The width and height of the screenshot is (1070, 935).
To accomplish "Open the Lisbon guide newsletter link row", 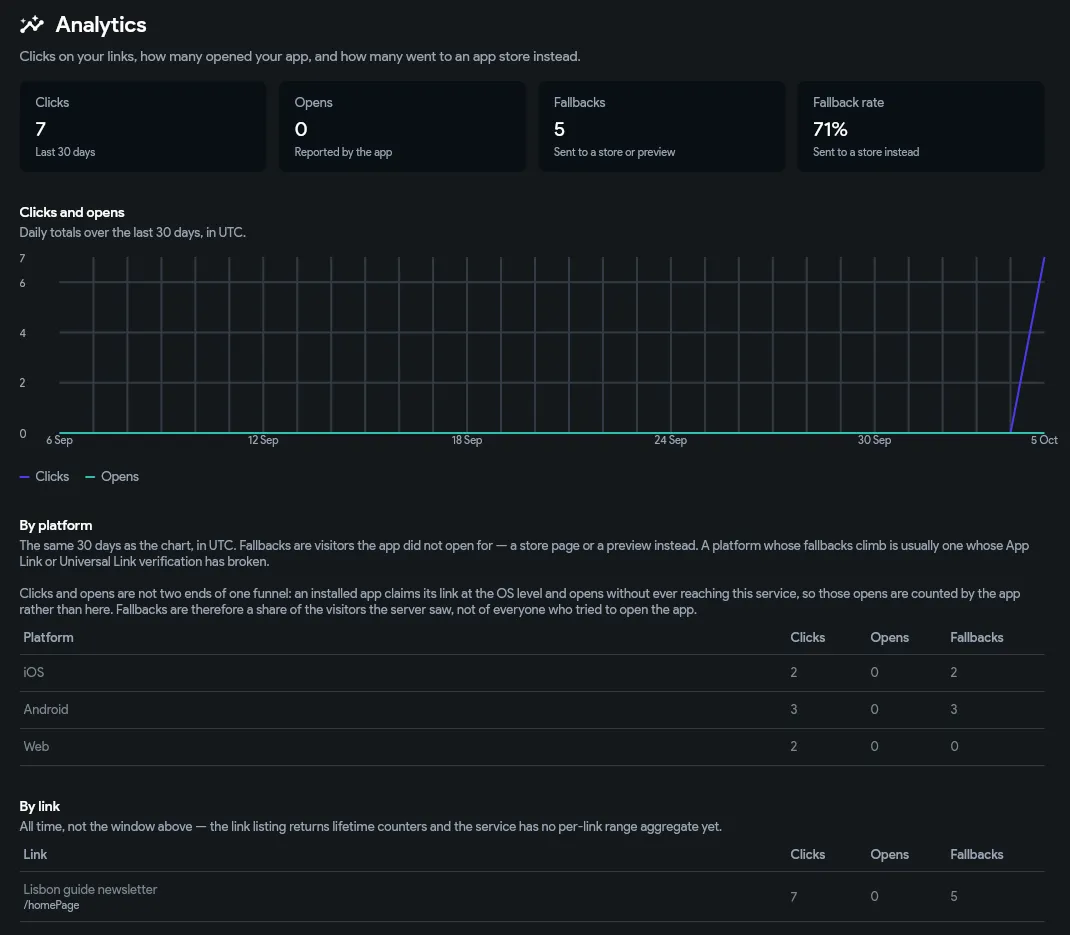I will pos(532,897).
